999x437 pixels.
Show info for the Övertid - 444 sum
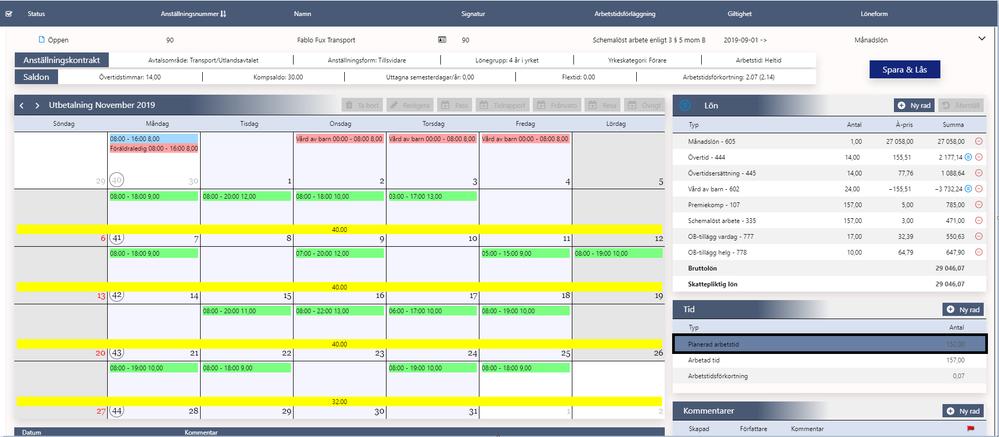[x=968, y=157]
